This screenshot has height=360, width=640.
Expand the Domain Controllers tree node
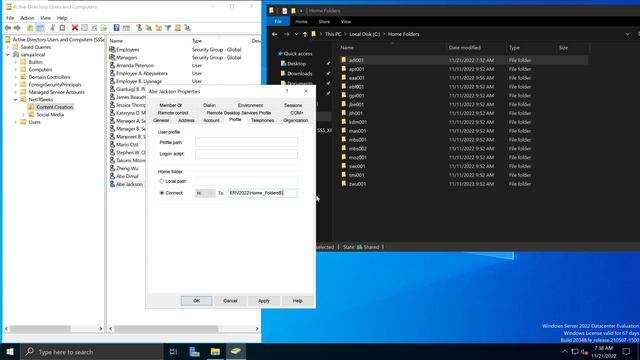tap(16, 77)
